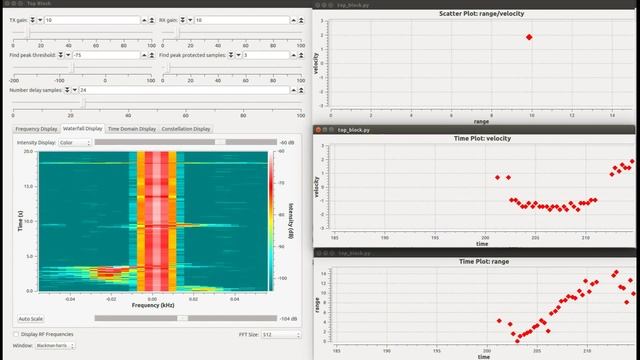Go to the Constellation Display tab

186,129
